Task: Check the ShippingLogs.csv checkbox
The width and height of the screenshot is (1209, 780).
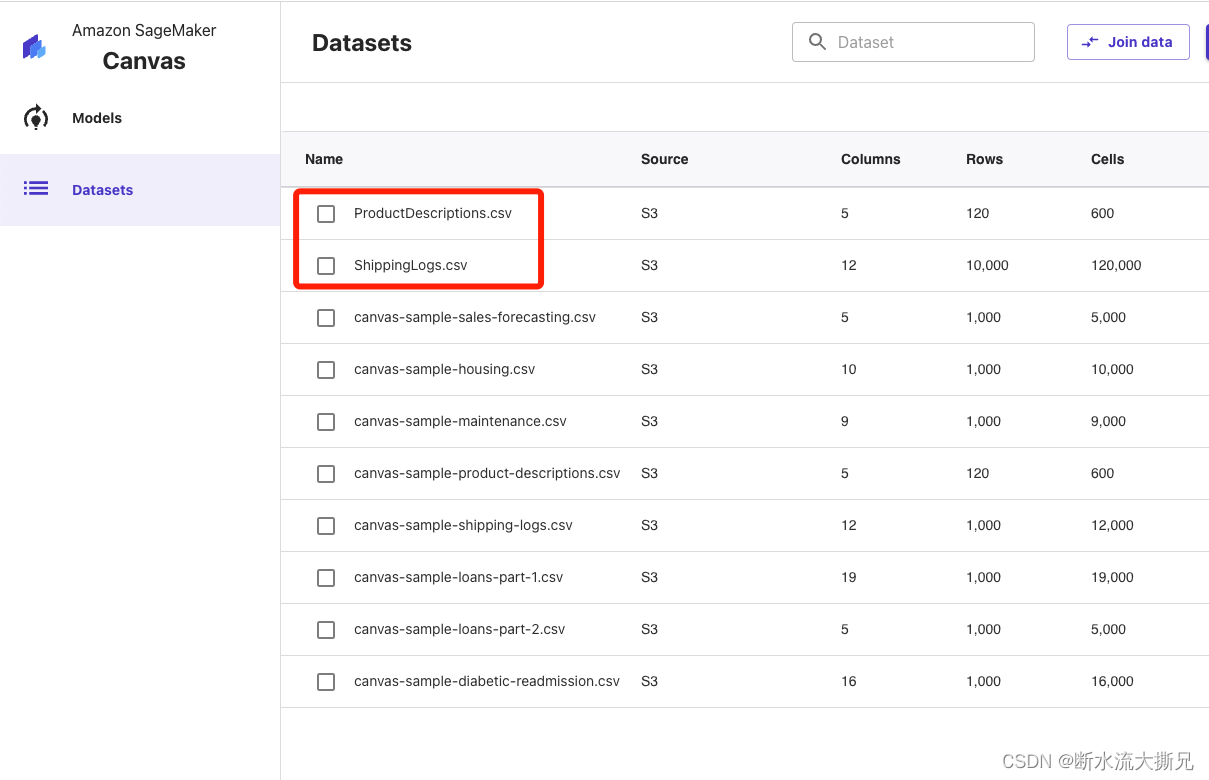Action: (x=326, y=266)
